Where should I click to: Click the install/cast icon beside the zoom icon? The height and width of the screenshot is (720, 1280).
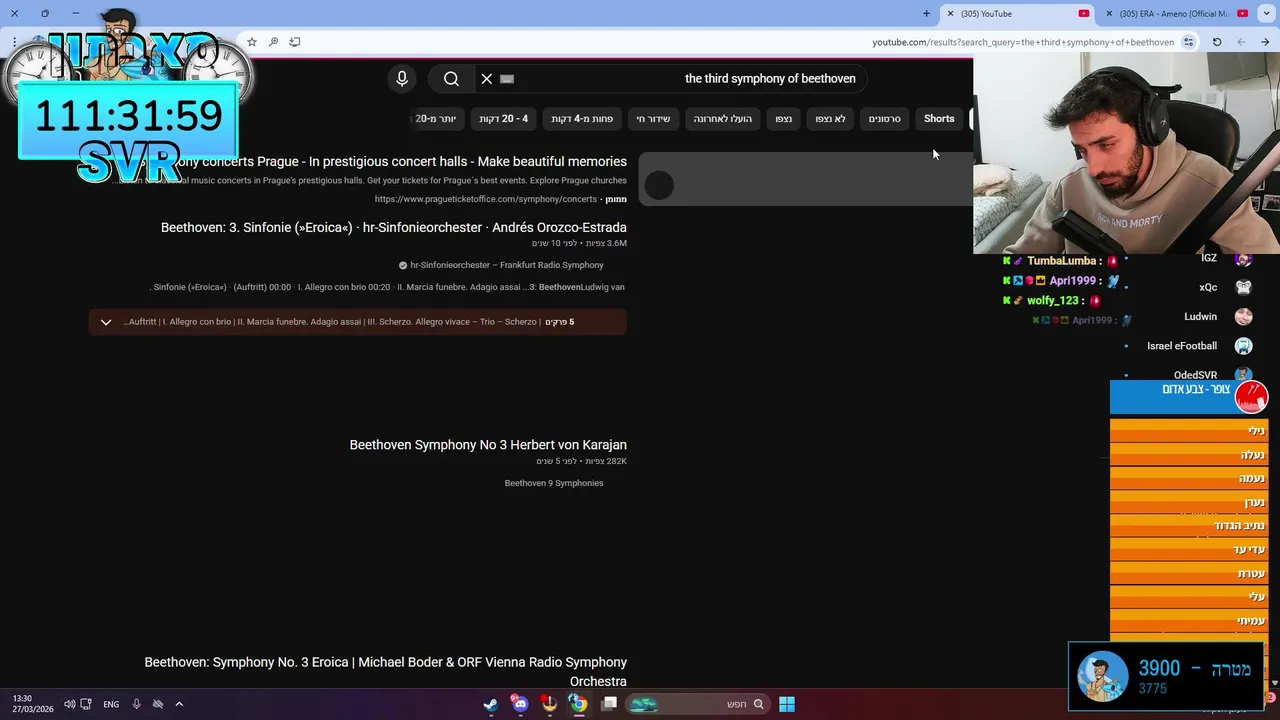tap(295, 42)
